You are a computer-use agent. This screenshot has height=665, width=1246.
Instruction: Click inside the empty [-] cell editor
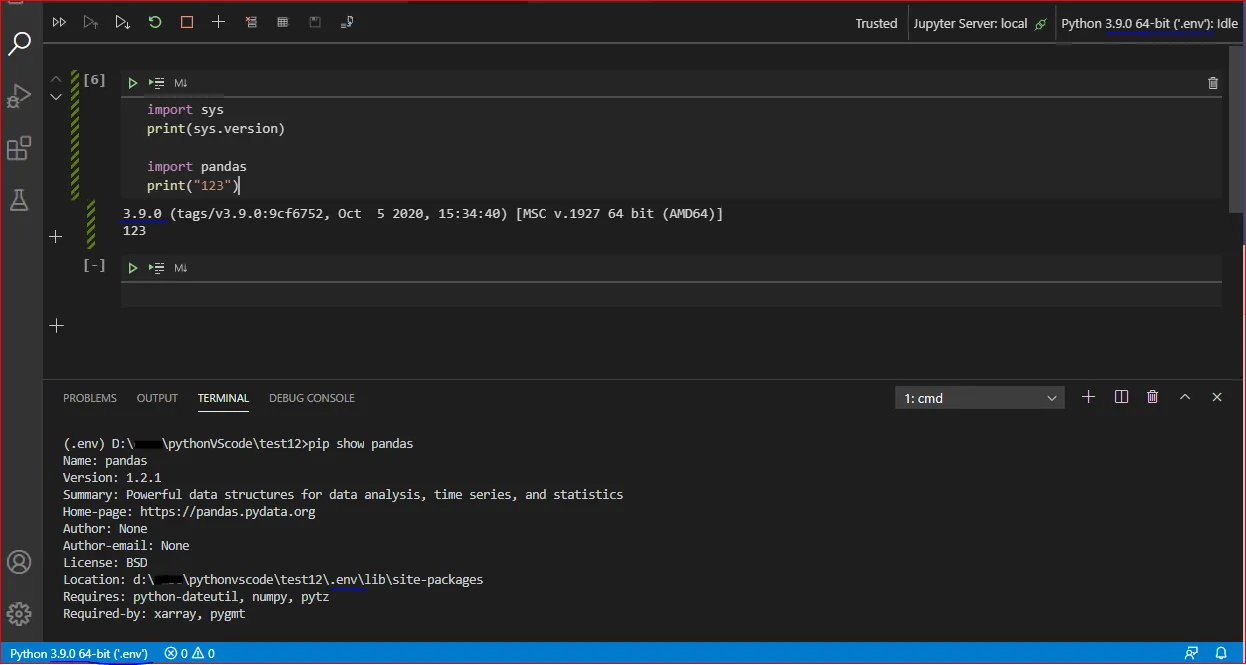coord(671,294)
